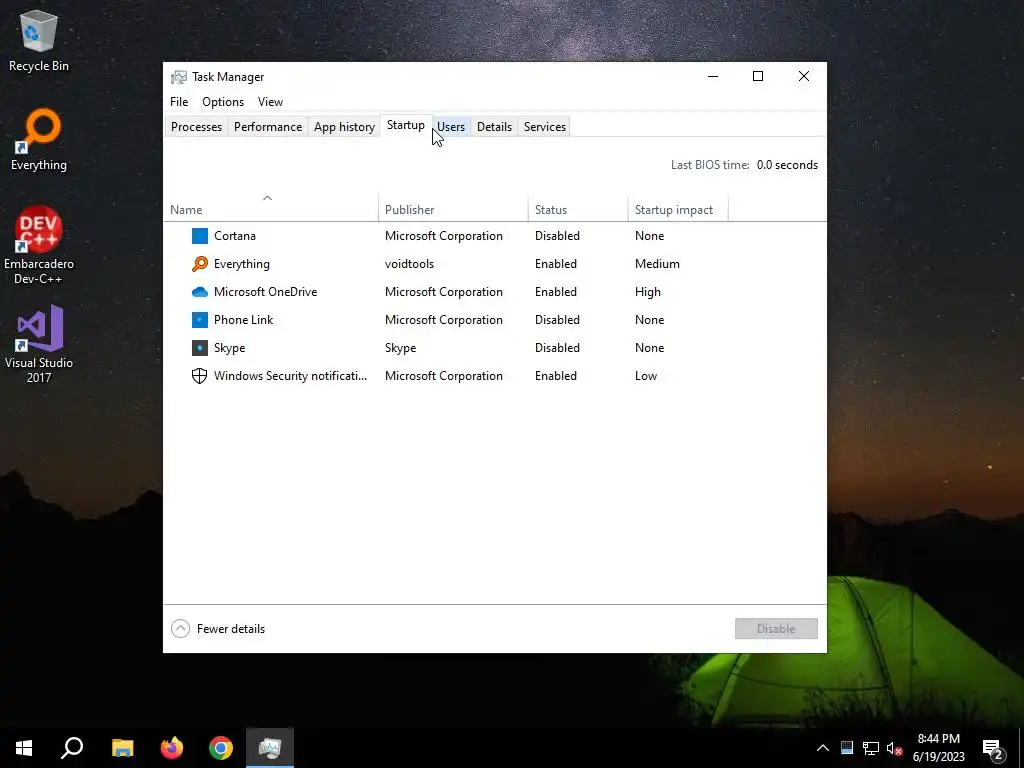Click the Skype publisher cell

pos(400,348)
